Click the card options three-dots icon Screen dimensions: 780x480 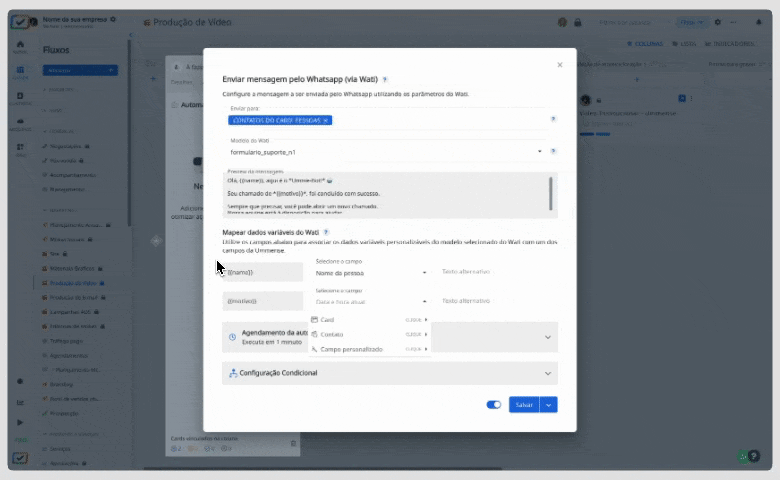pyautogui.click(x=691, y=98)
